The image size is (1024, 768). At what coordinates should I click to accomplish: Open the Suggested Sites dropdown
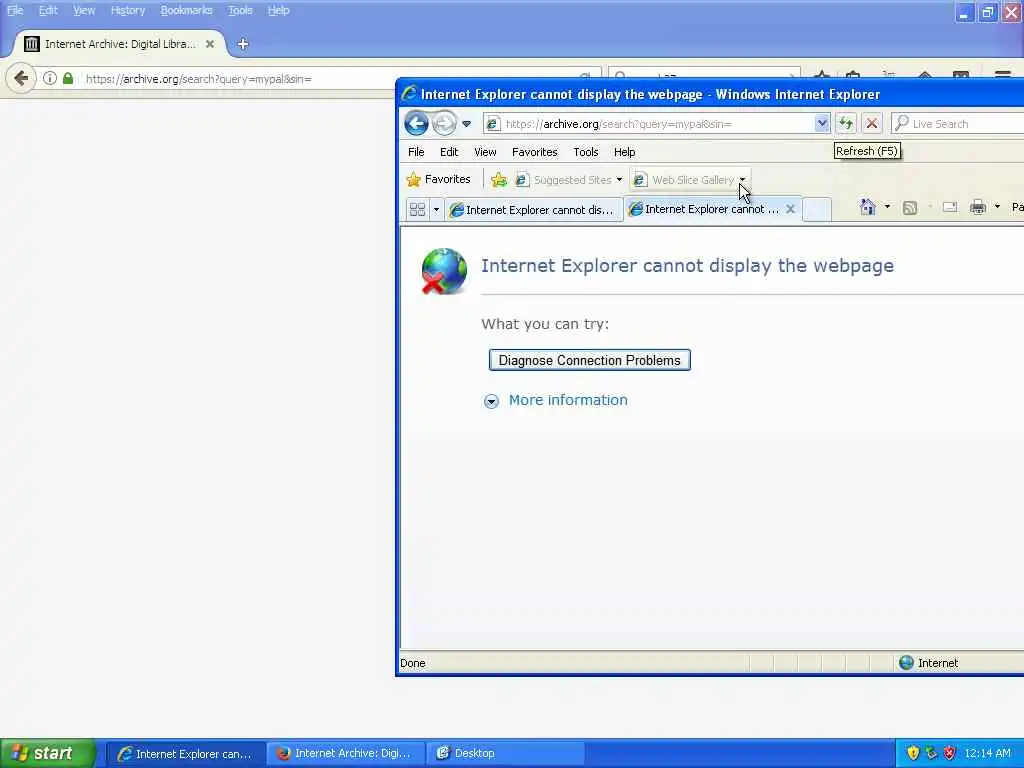coord(619,180)
